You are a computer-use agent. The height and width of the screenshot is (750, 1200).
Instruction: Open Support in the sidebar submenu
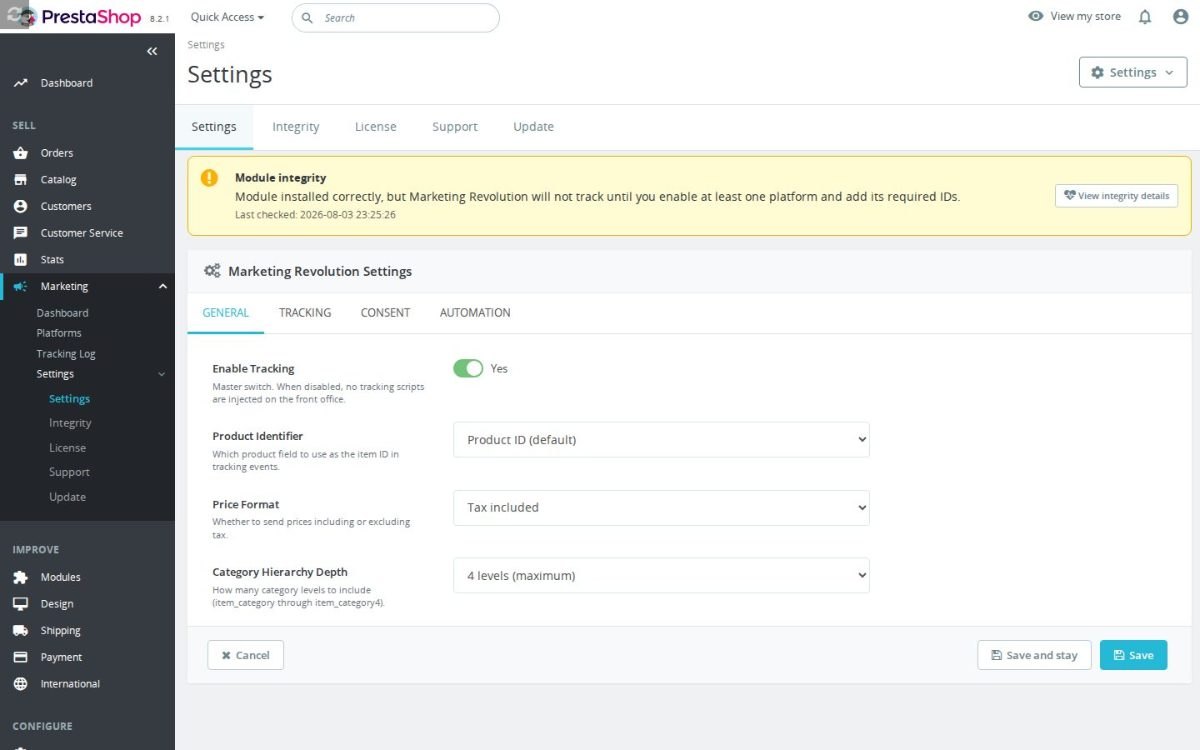coord(69,472)
